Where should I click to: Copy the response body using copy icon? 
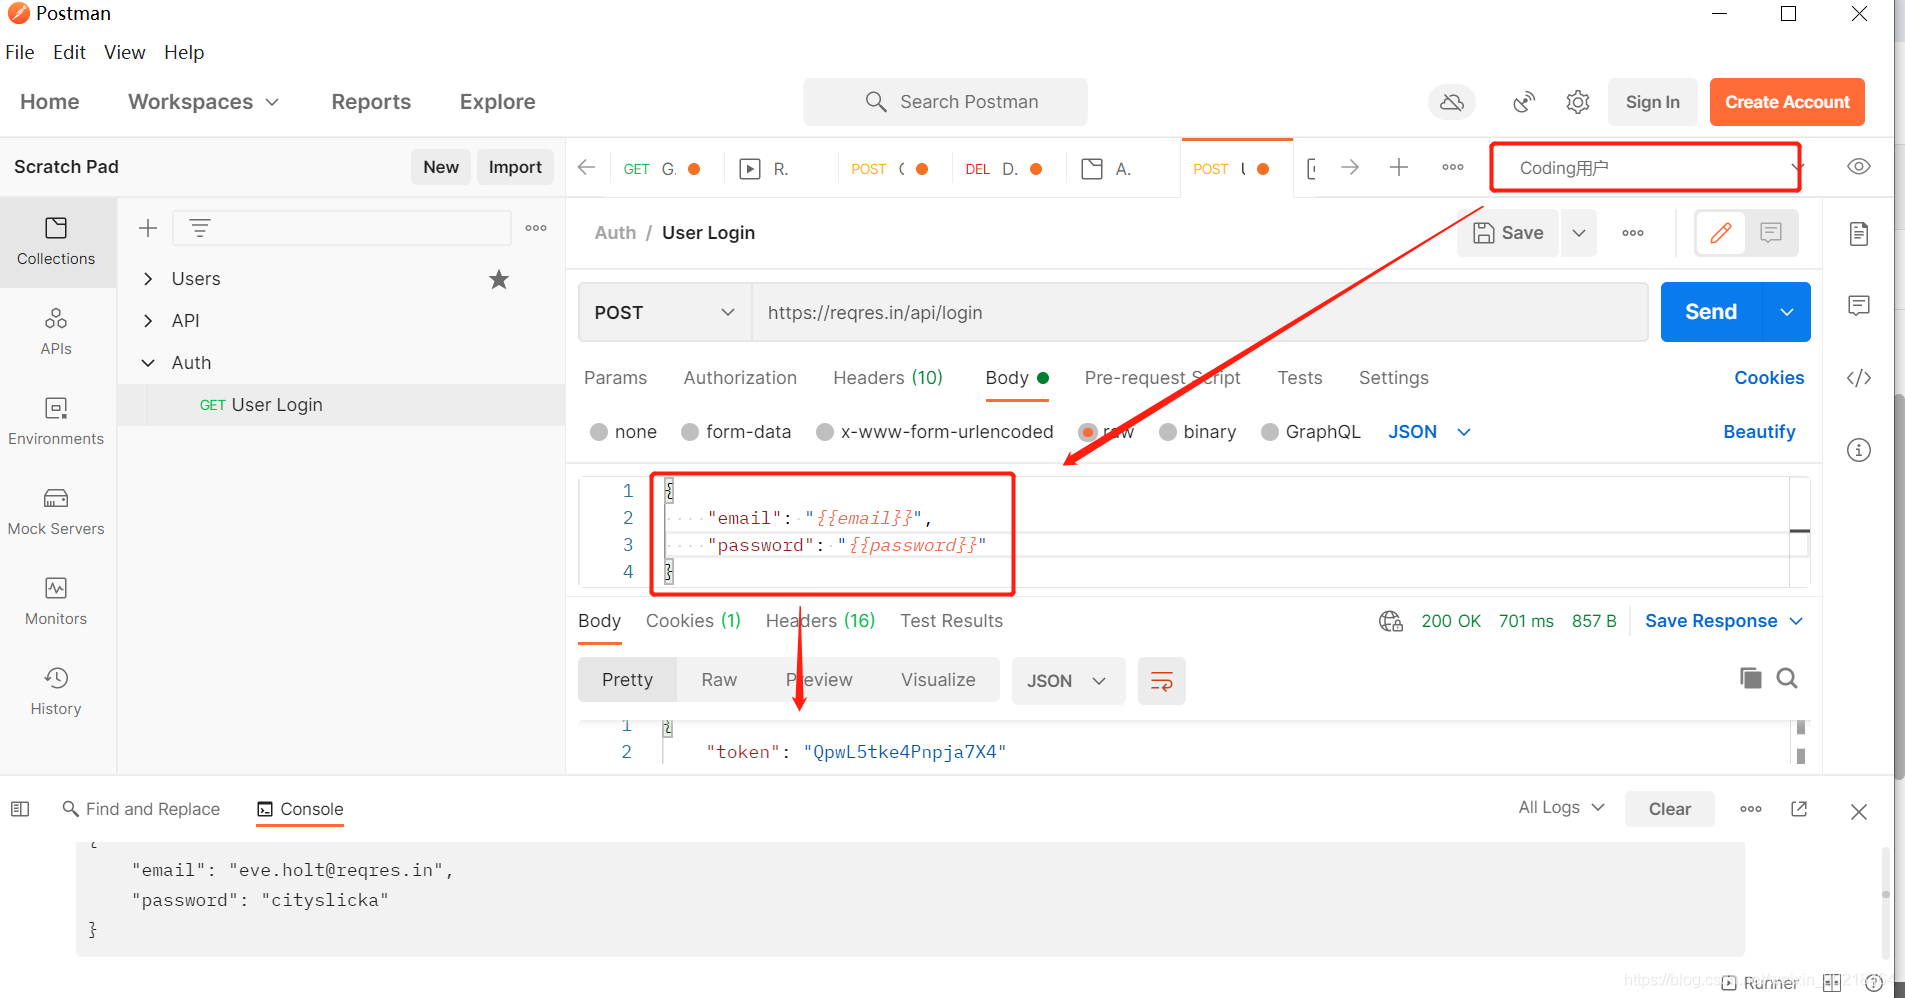(x=1750, y=678)
